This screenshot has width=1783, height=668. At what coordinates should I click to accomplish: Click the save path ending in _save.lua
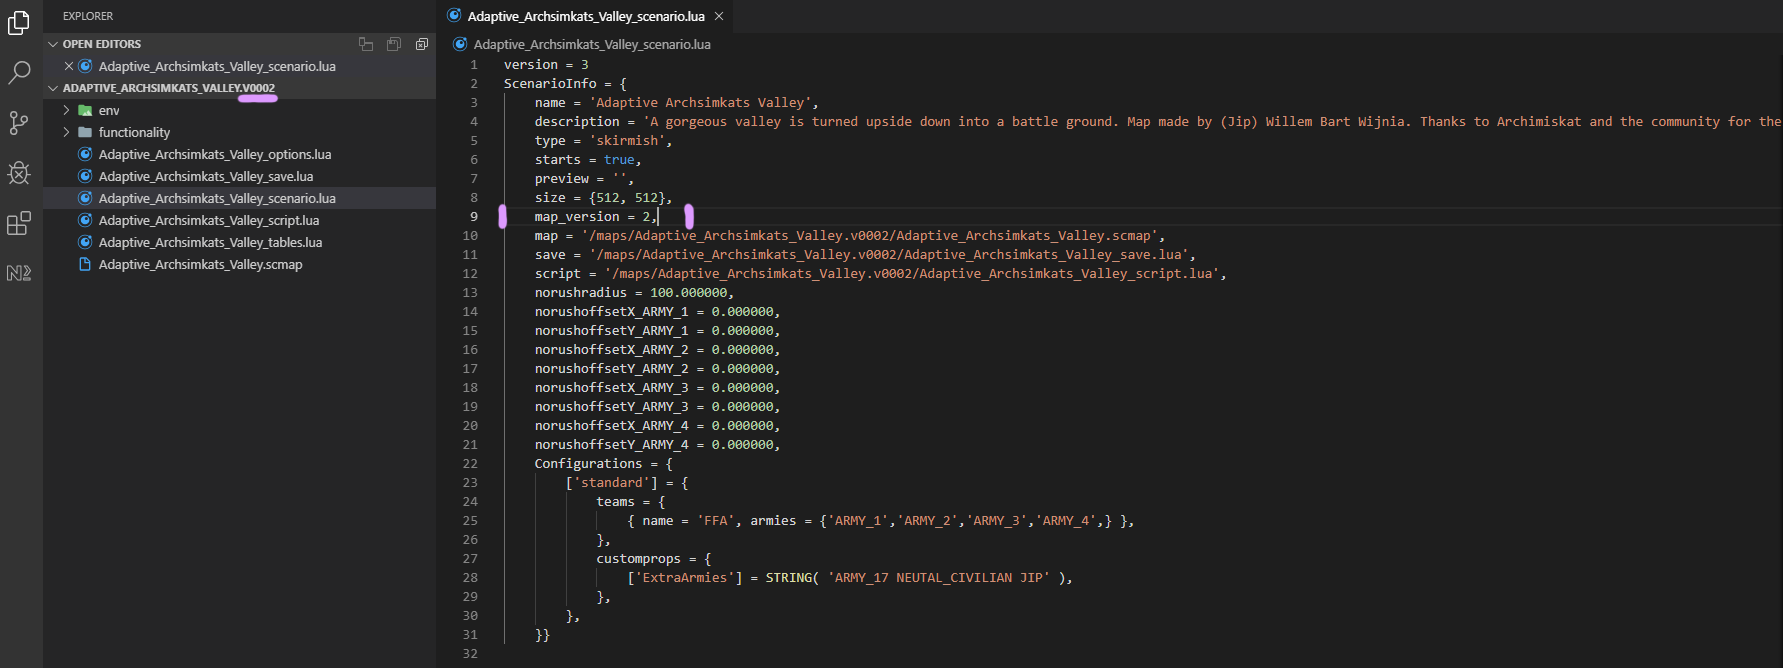coord(889,254)
